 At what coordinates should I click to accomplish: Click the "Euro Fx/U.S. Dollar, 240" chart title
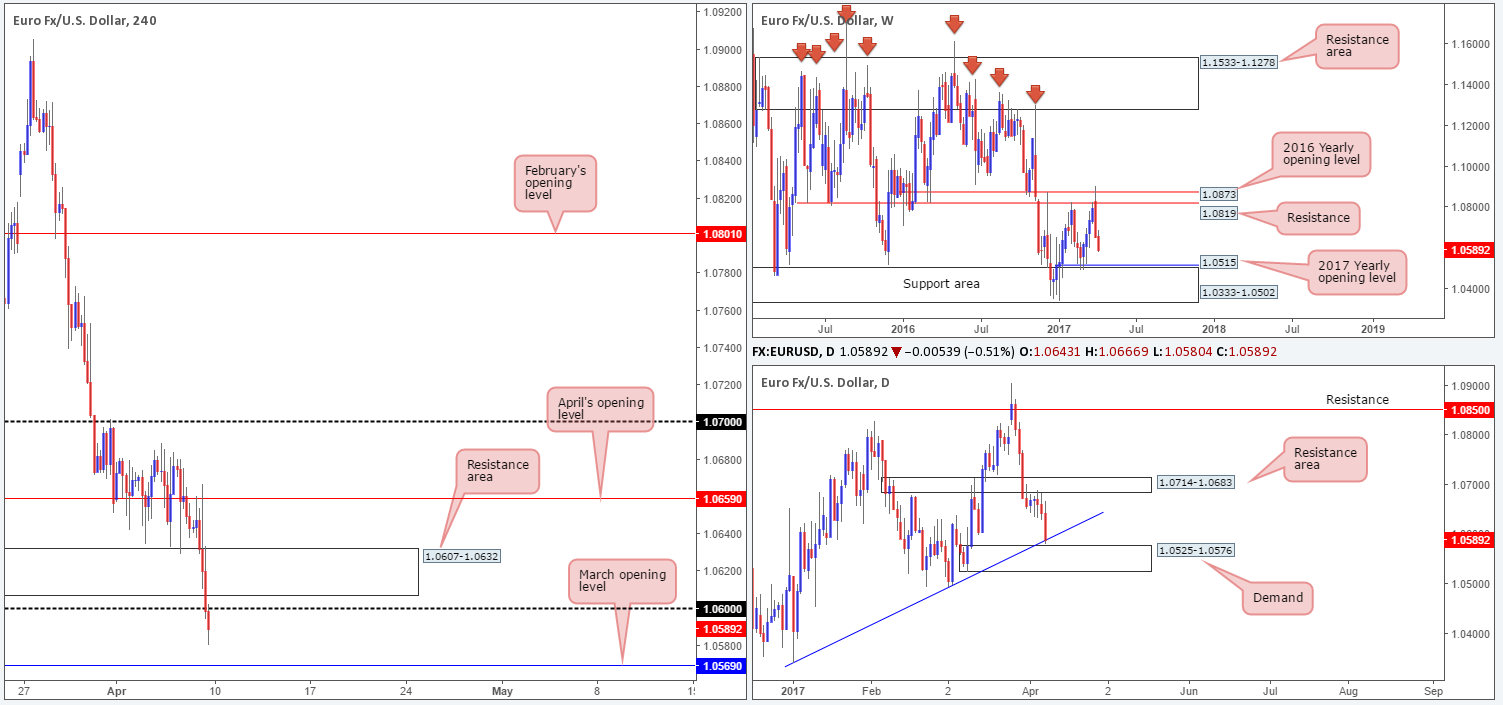point(84,19)
